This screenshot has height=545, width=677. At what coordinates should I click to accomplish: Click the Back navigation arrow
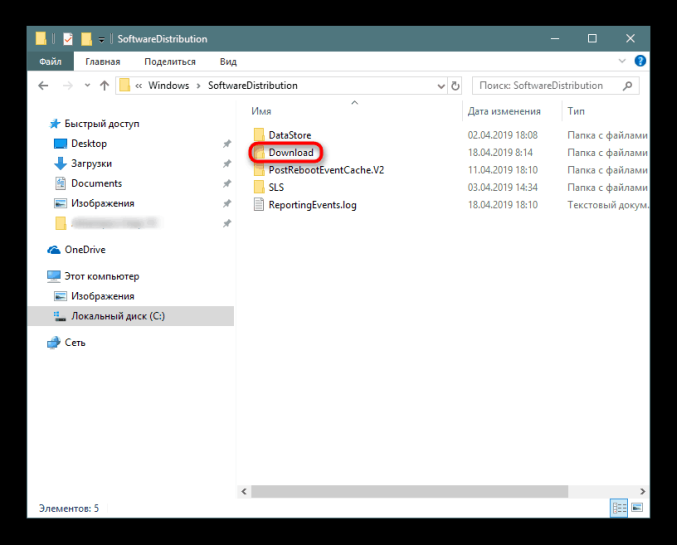coord(43,86)
